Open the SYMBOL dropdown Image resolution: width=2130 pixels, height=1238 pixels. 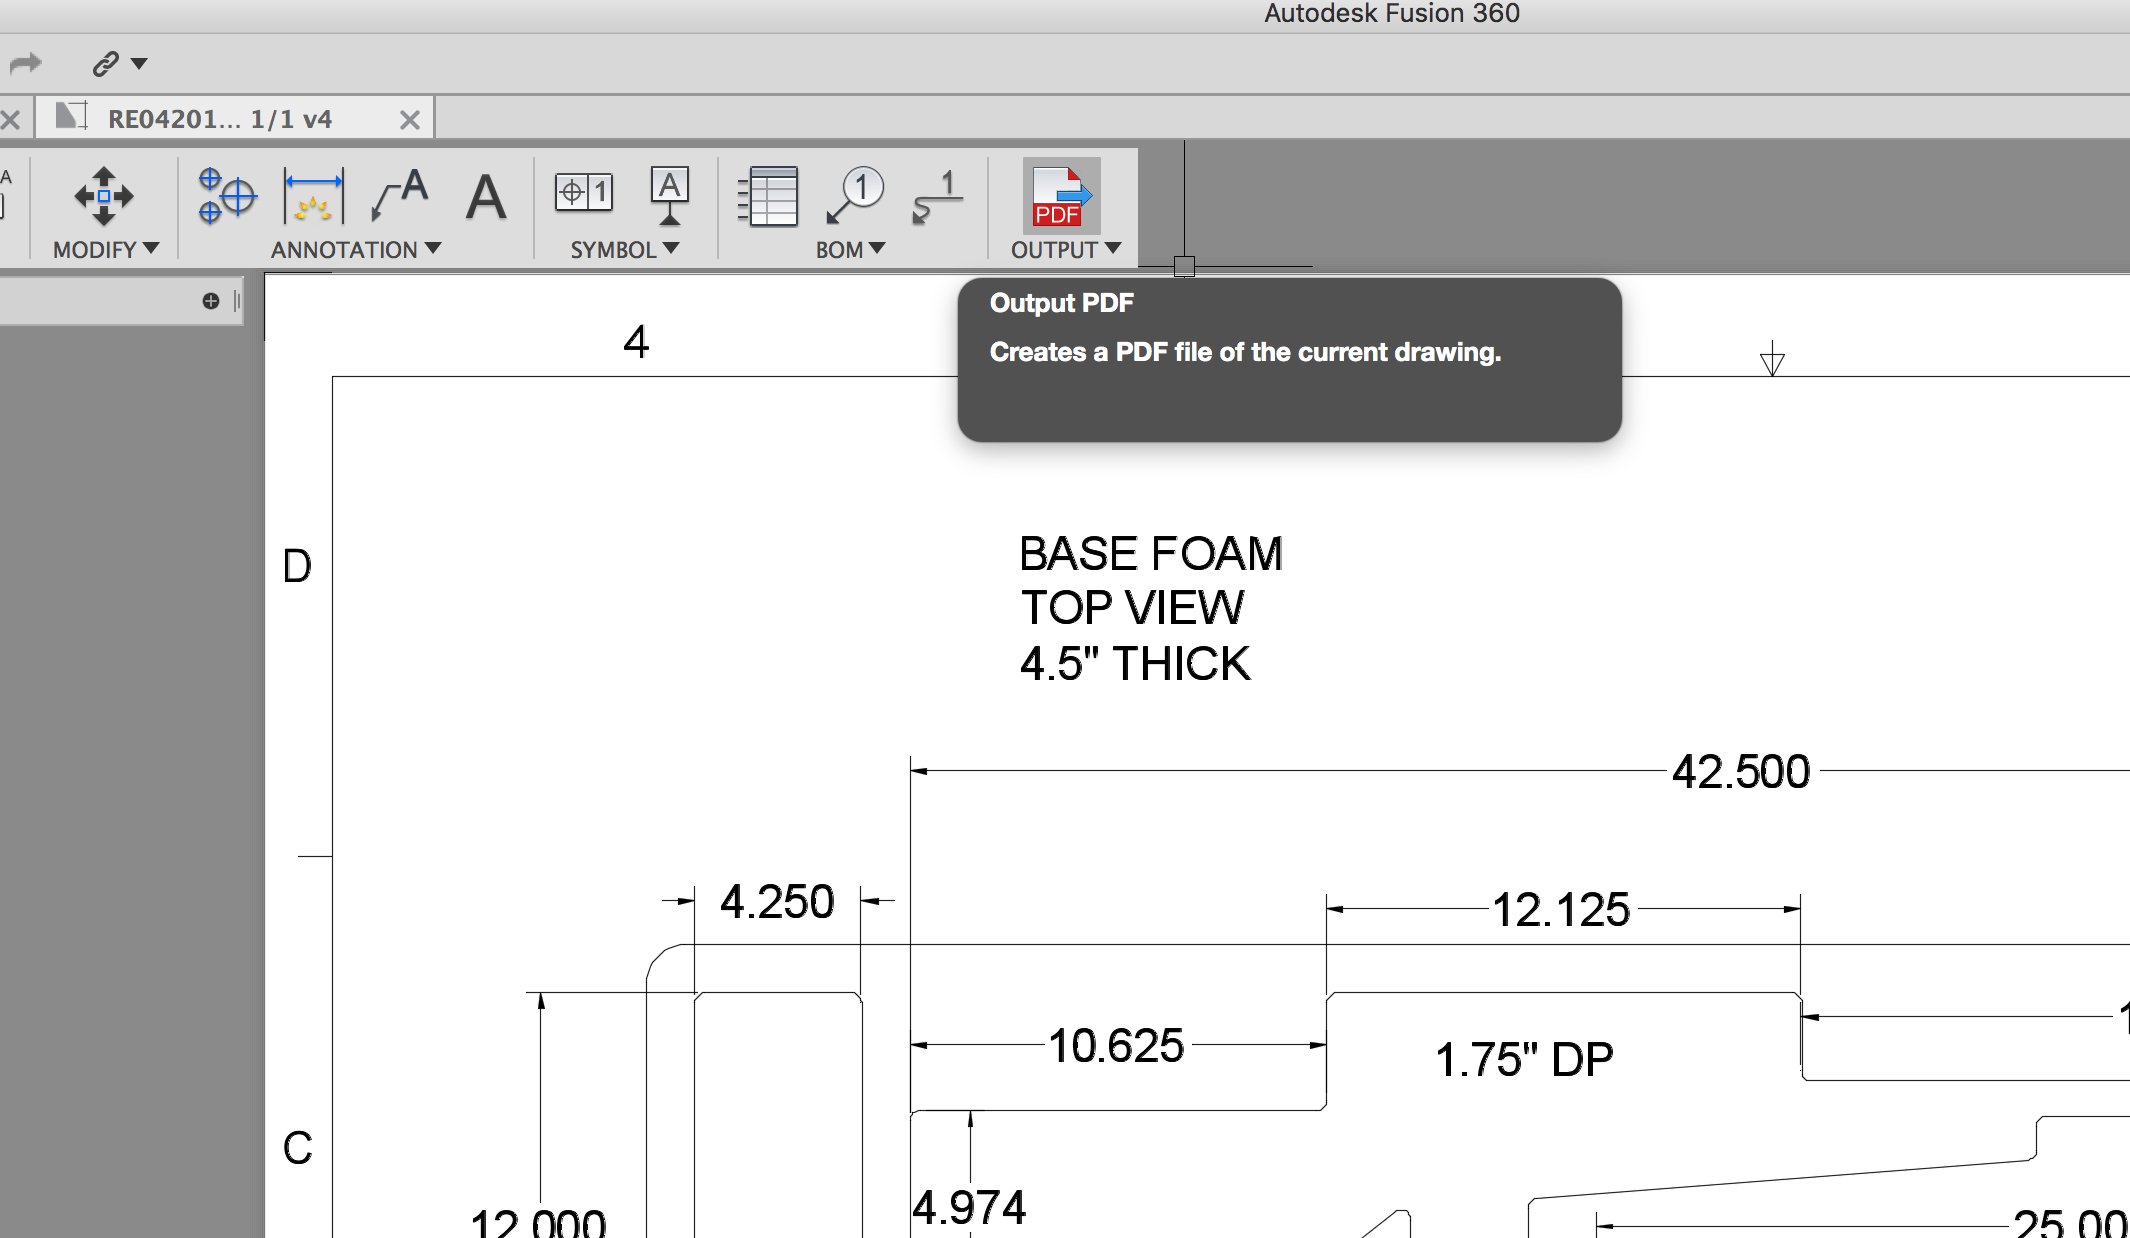[x=670, y=249]
